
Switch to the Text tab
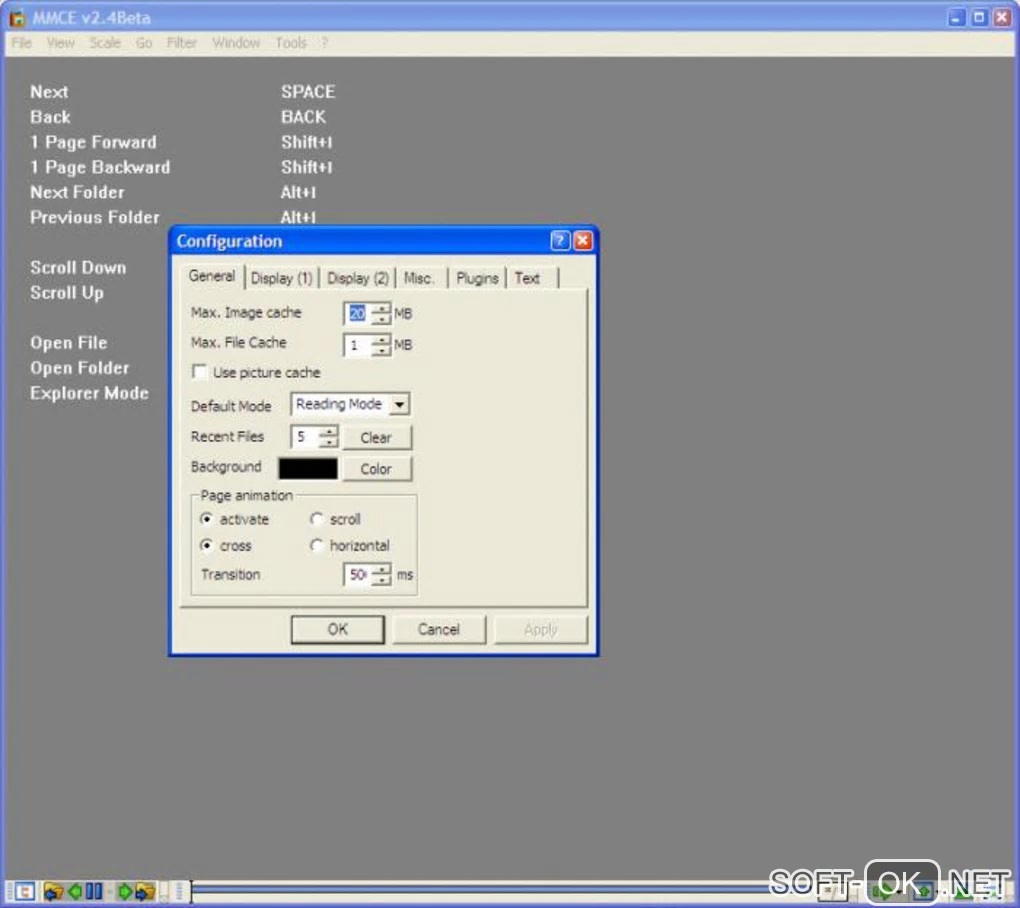click(x=528, y=278)
